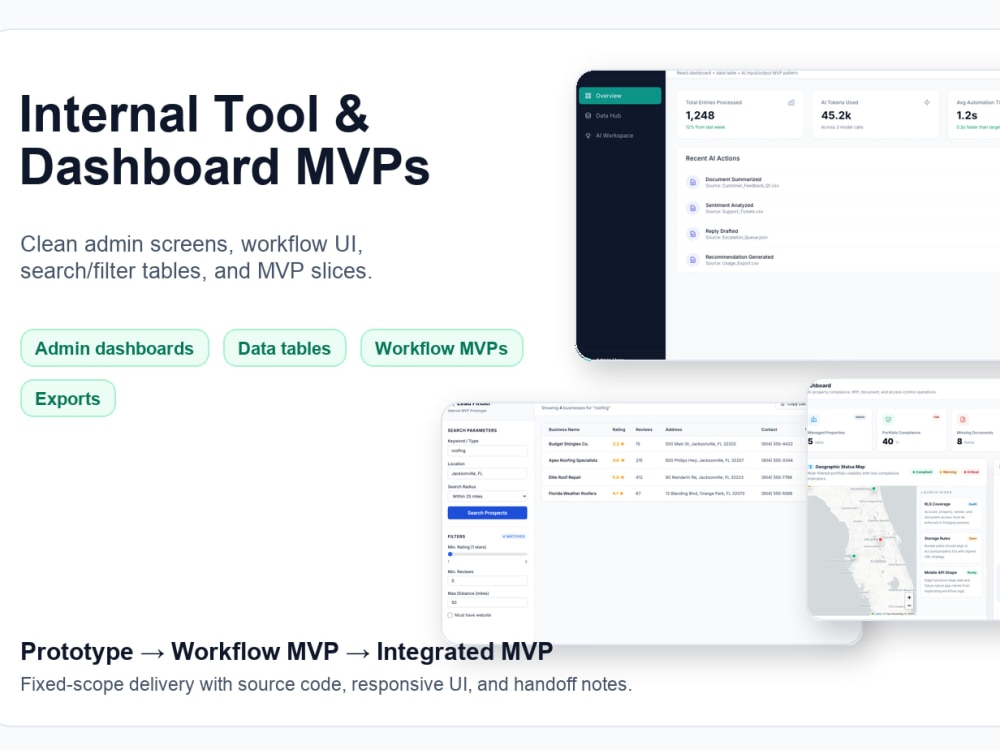Click the Missing Documents file icon
Image resolution: width=1000 pixels, height=750 pixels.
point(962,419)
